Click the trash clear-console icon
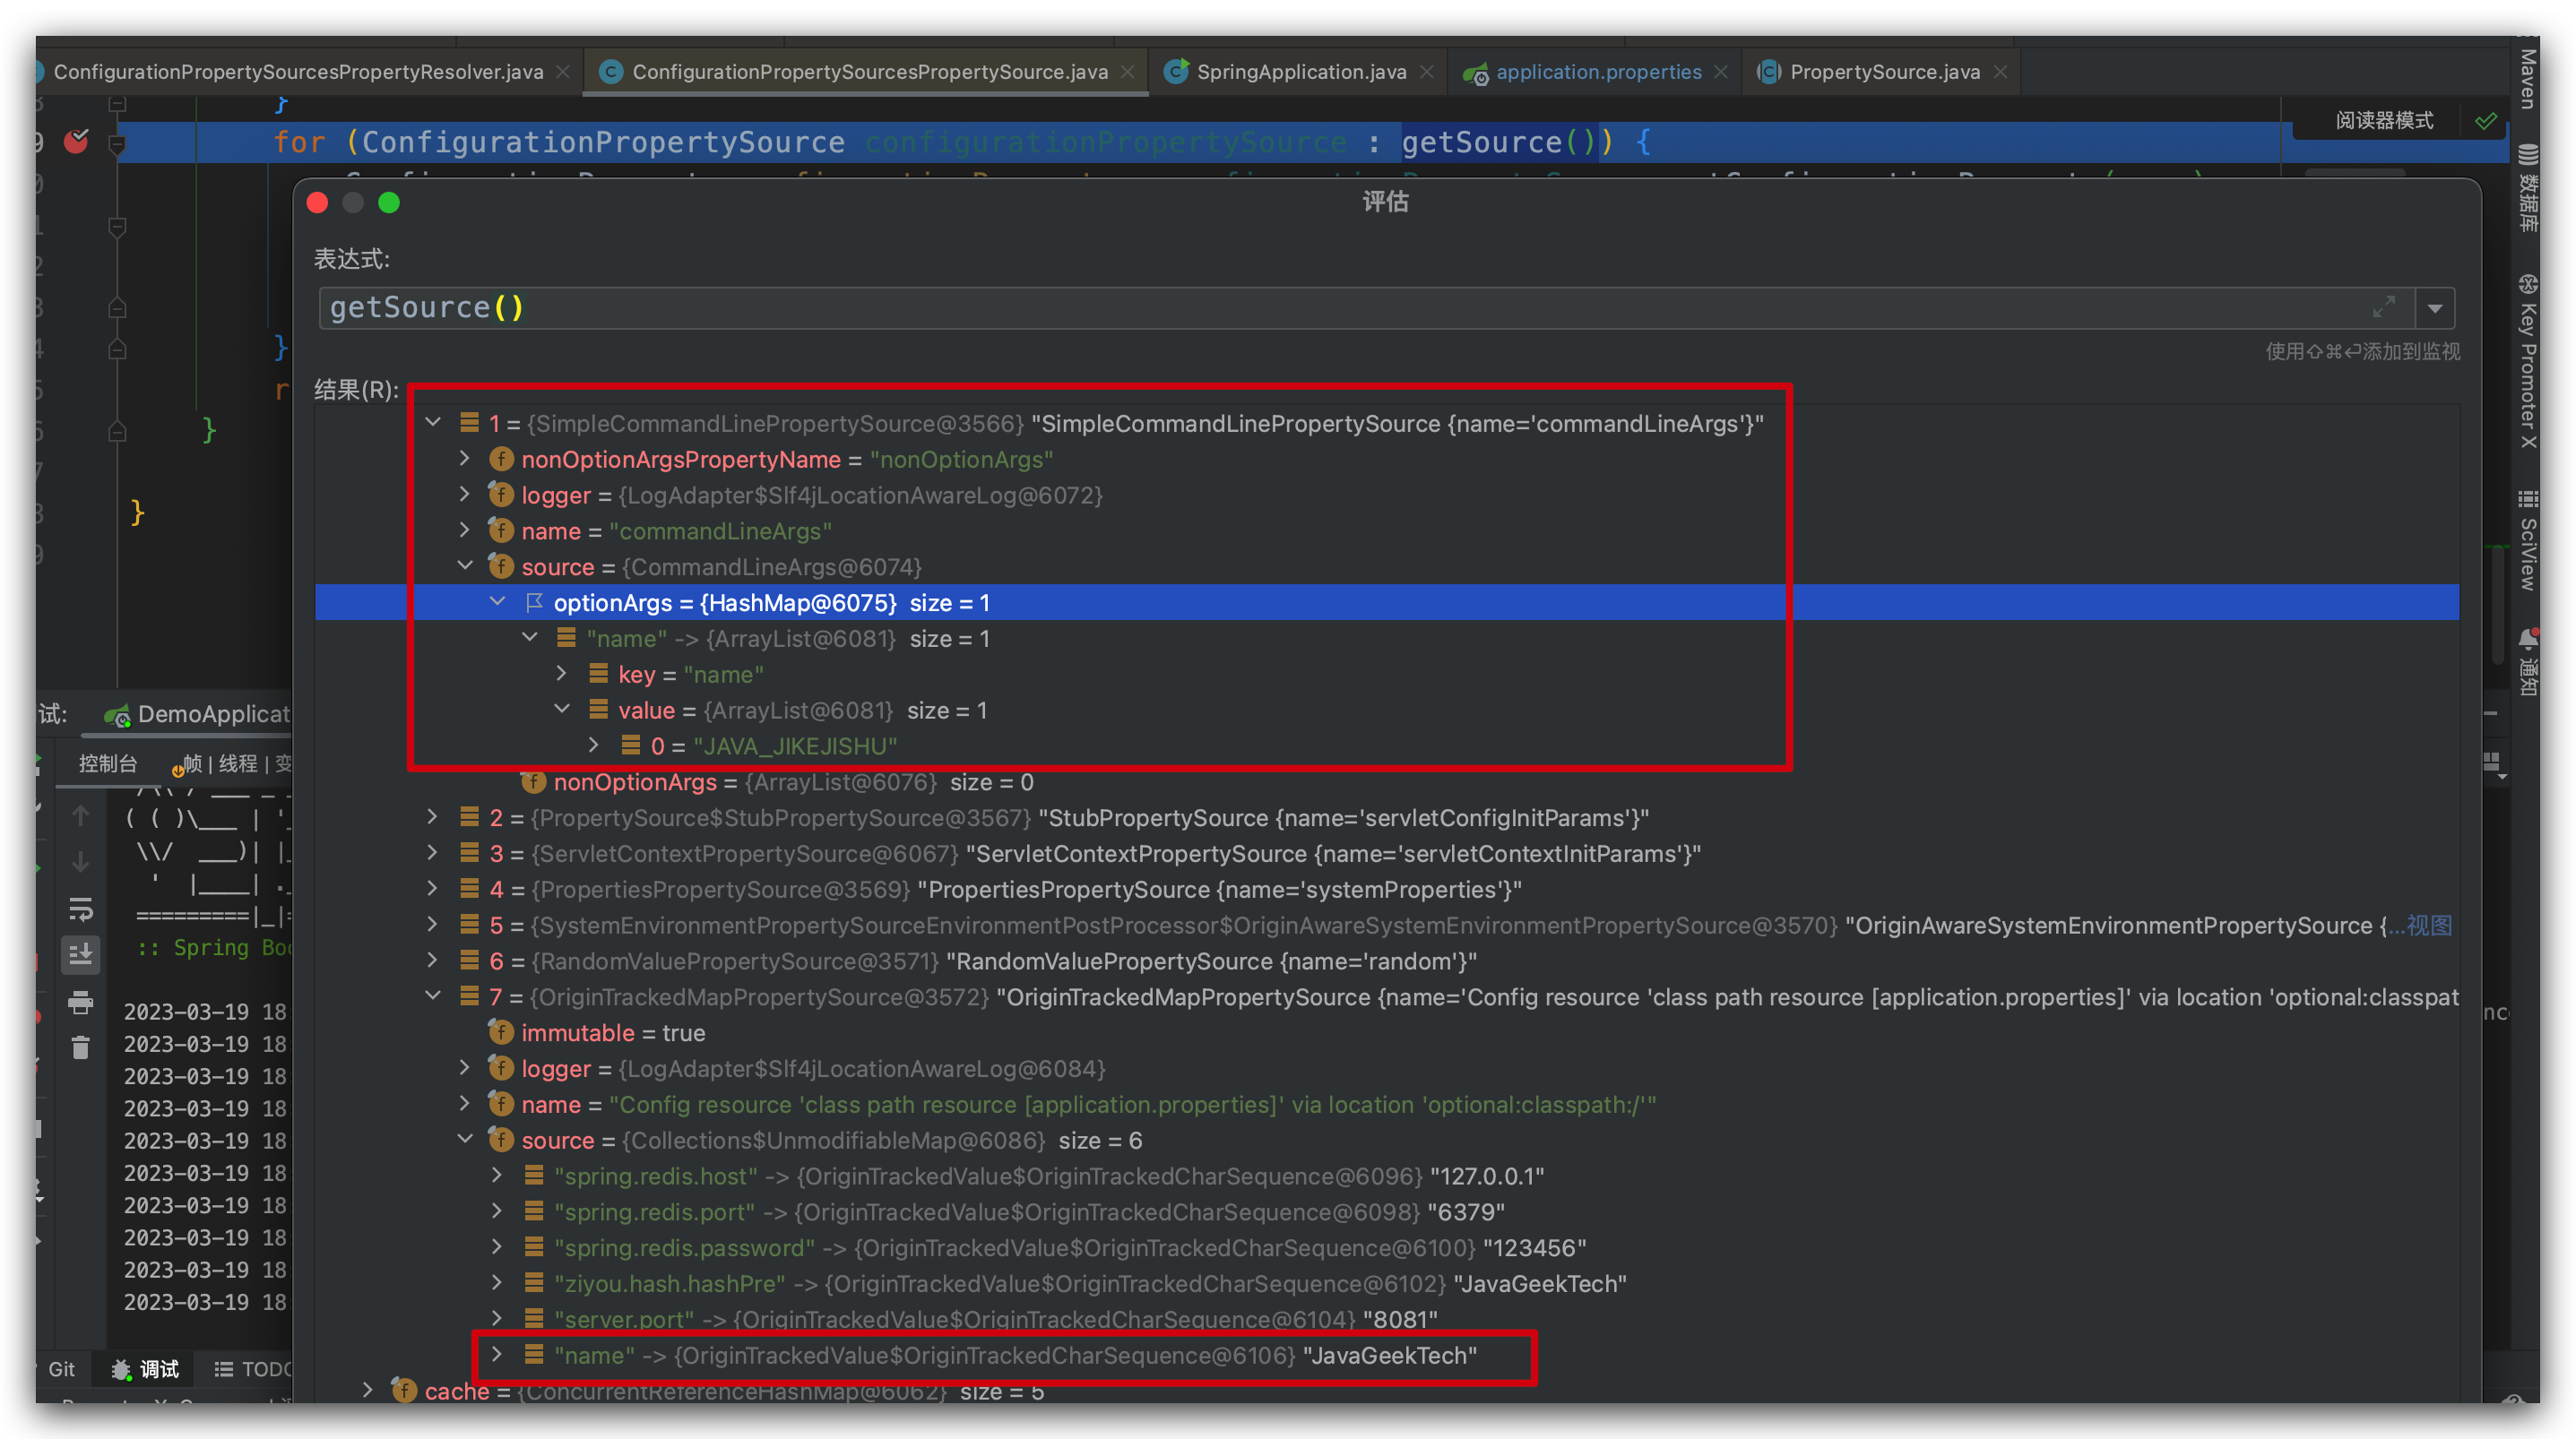The width and height of the screenshot is (2576, 1439). click(x=81, y=1047)
